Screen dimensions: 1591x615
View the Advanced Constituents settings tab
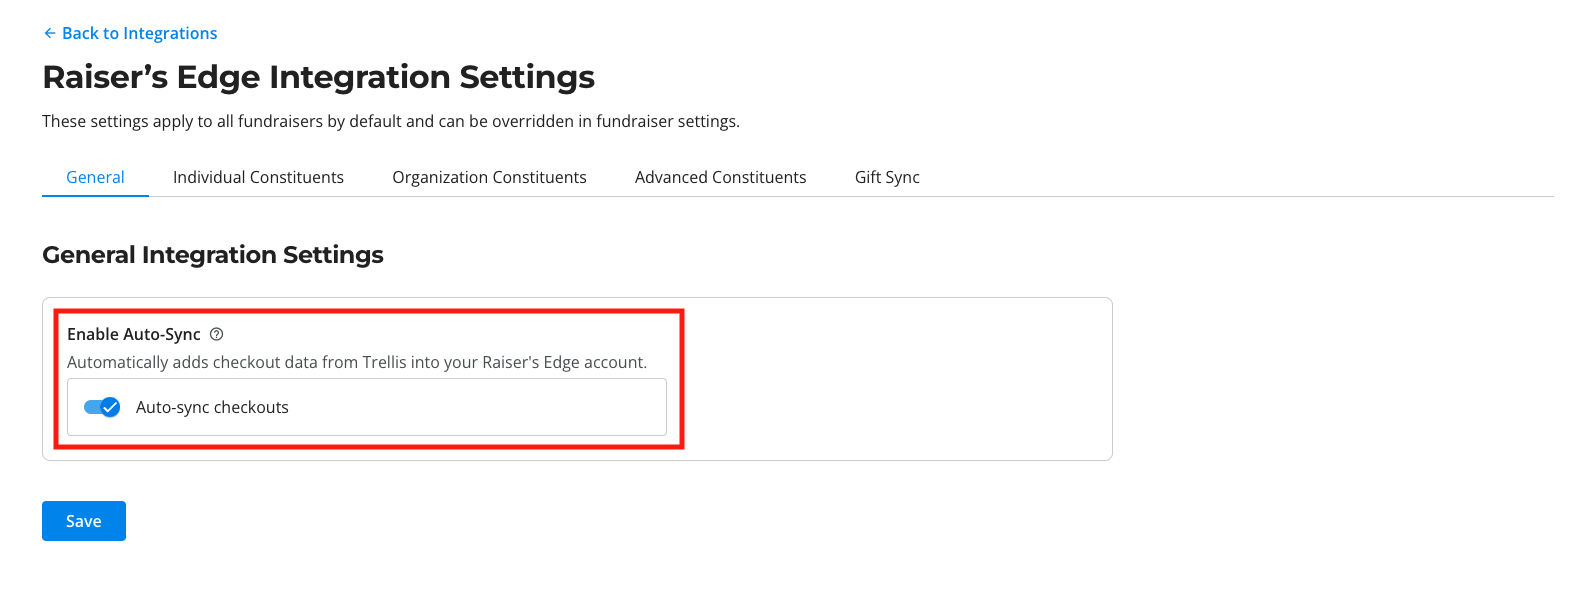coord(720,176)
